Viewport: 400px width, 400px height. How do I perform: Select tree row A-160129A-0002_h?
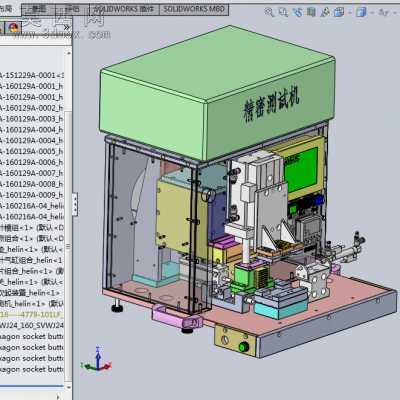[32, 108]
